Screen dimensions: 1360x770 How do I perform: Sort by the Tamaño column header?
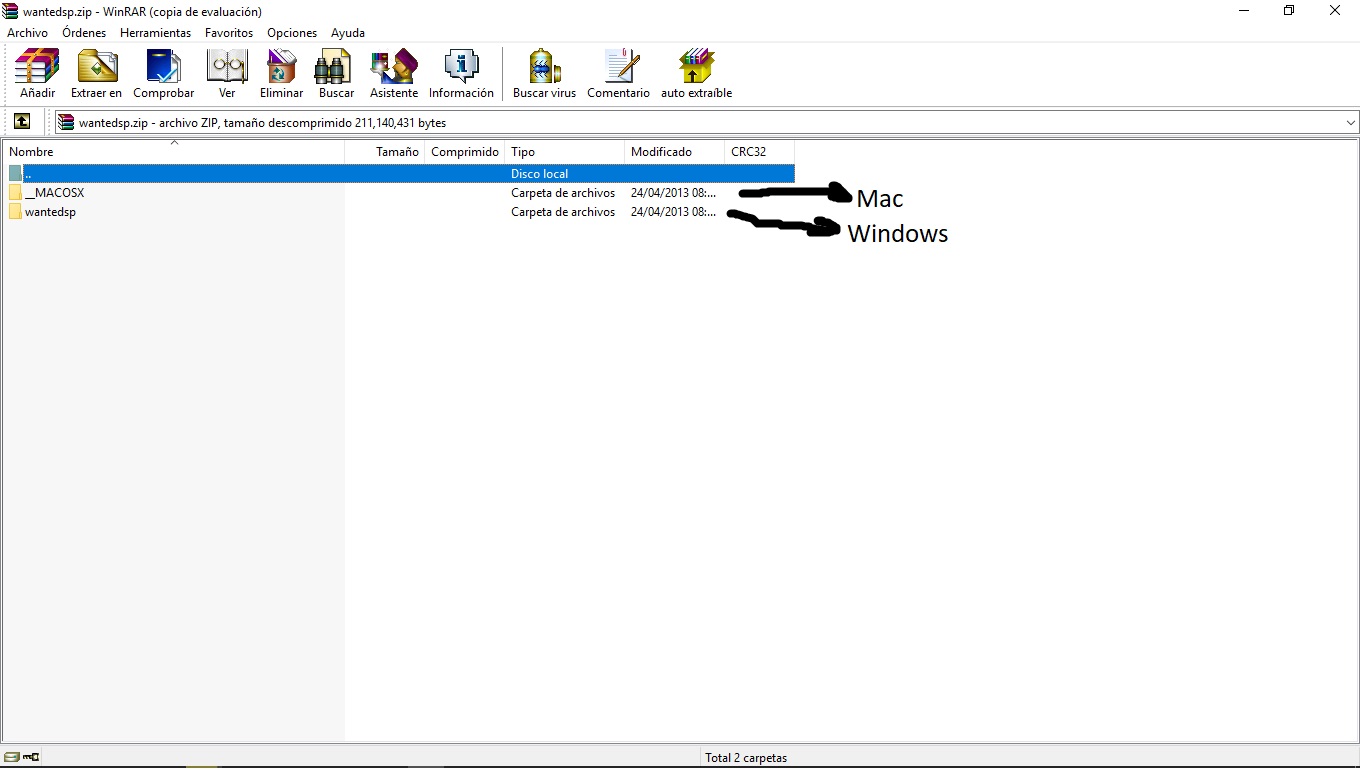pyautogui.click(x=385, y=152)
